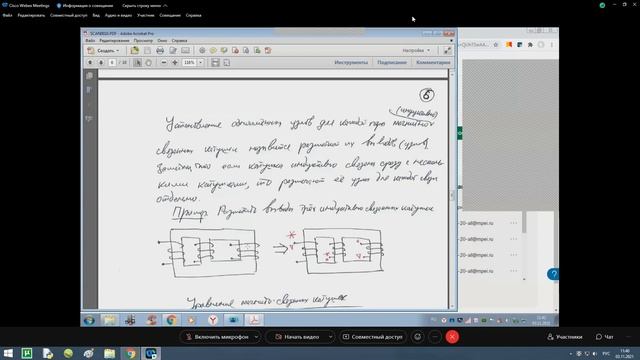Click Acrobat previous page up arrow

(90, 62)
